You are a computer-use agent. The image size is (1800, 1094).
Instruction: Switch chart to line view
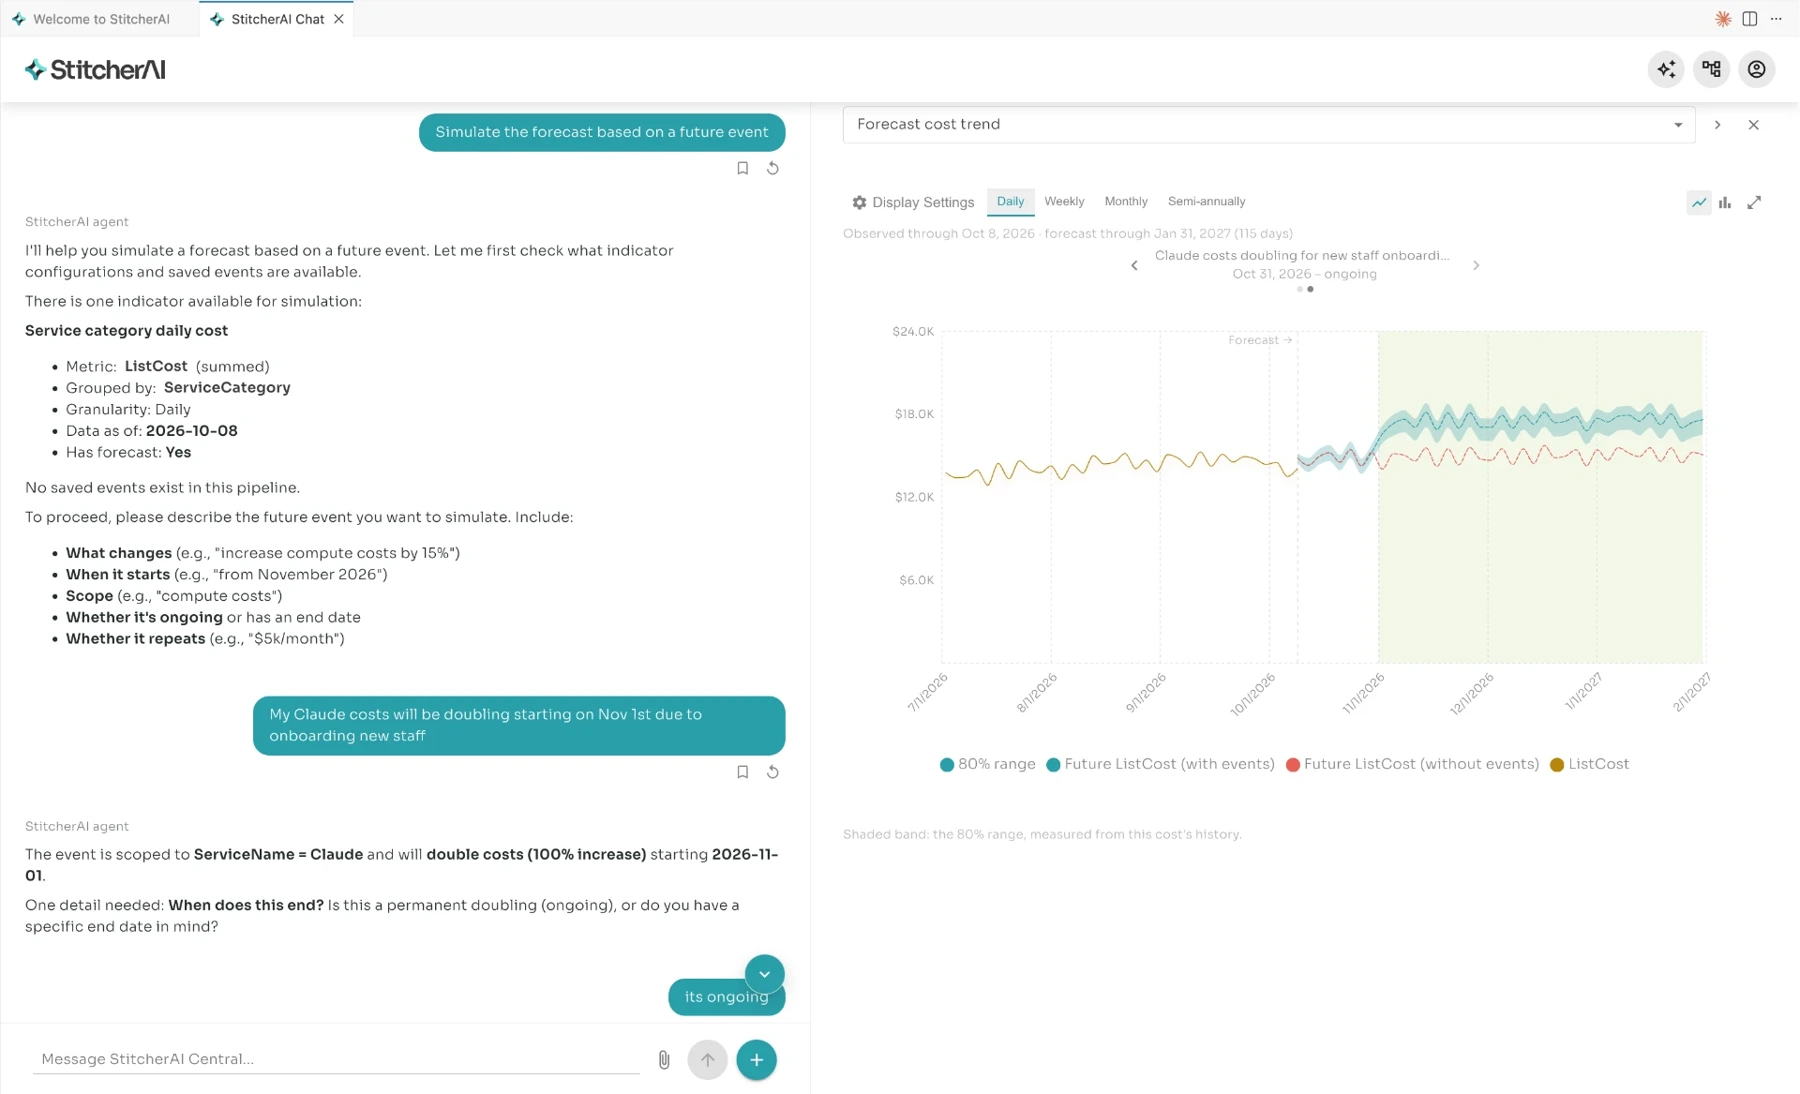click(x=1699, y=202)
